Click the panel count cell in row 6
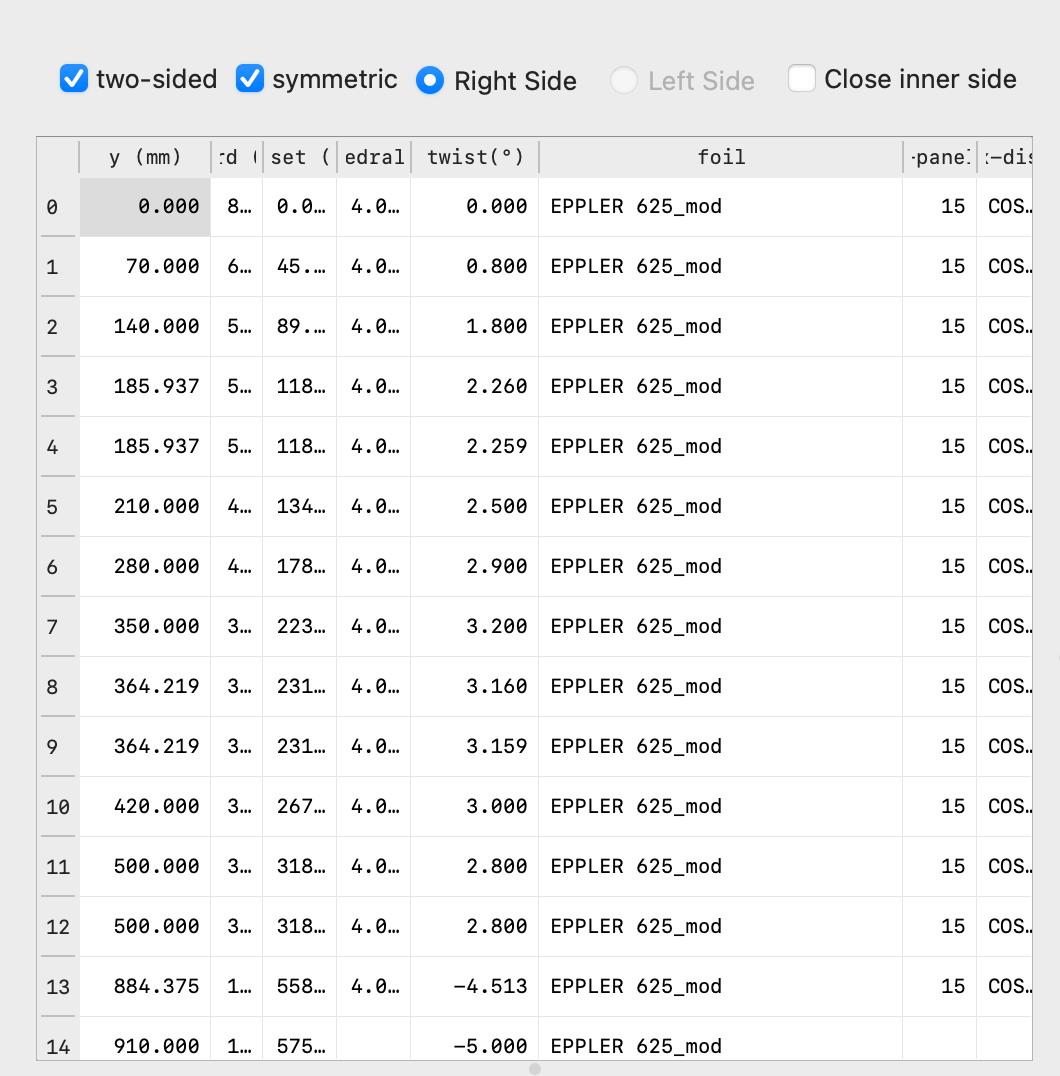Screen dimensions: 1060x1076 [x=939, y=567]
